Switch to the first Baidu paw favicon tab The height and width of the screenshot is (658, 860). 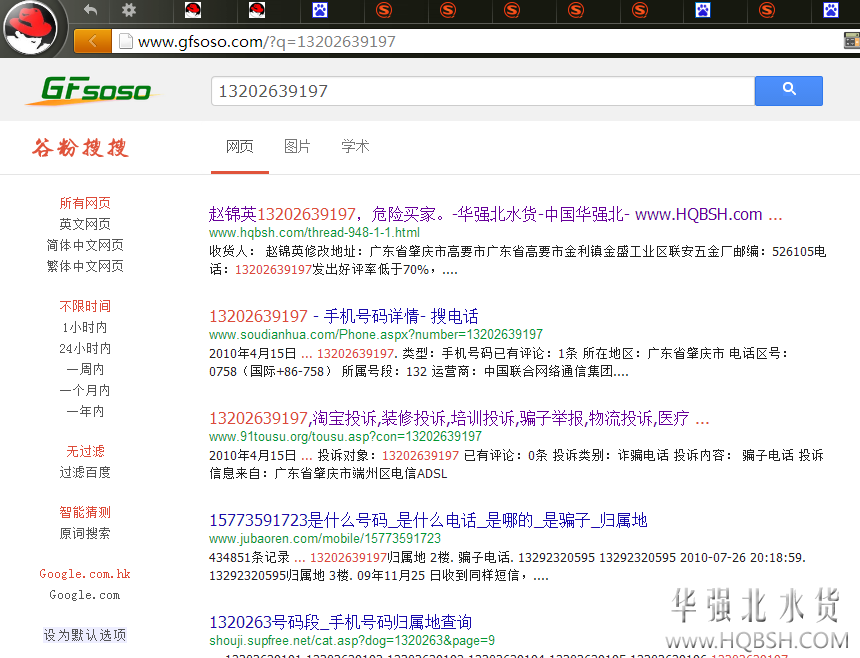[x=320, y=10]
